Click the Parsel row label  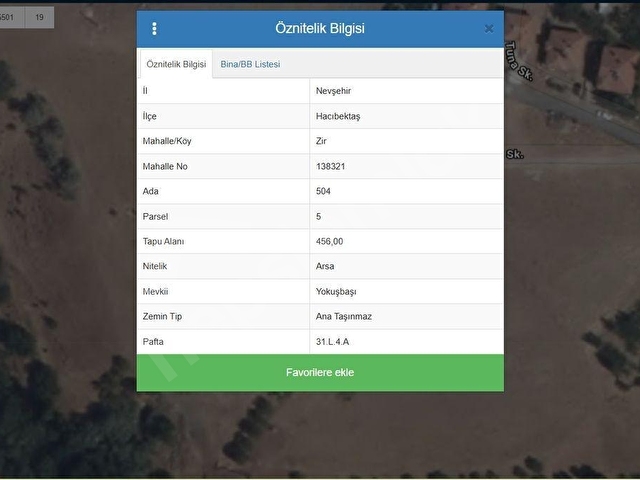pos(155,216)
